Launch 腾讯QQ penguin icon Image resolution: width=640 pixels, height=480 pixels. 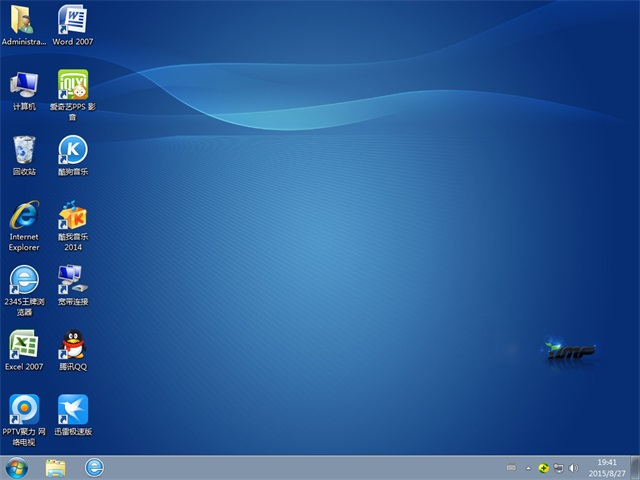pos(72,345)
